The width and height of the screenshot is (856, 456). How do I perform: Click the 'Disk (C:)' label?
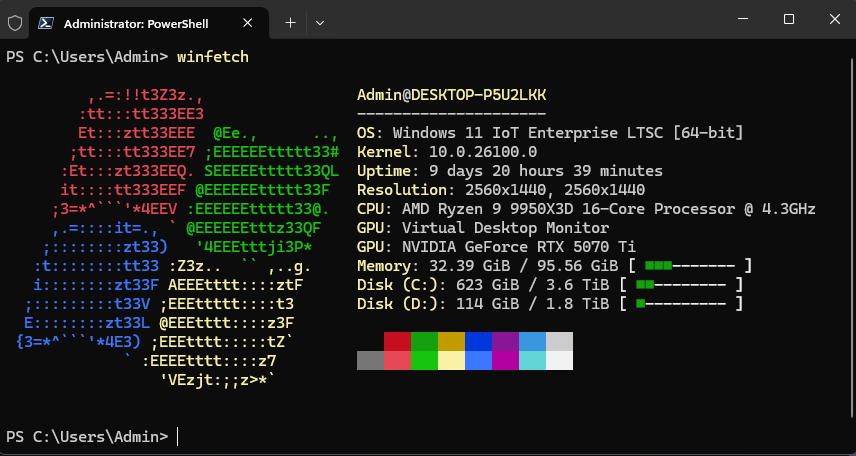coord(397,285)
